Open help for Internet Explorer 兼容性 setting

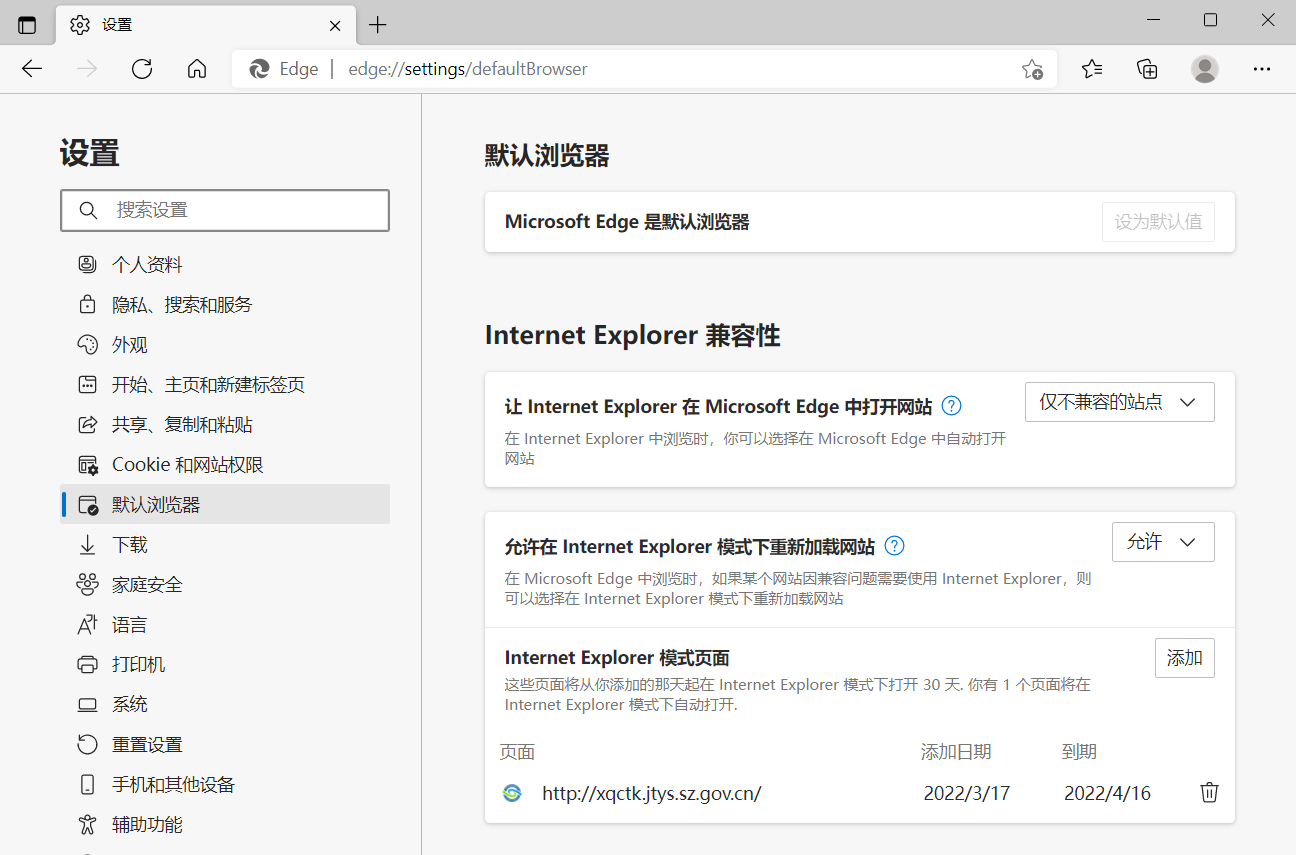951,406
